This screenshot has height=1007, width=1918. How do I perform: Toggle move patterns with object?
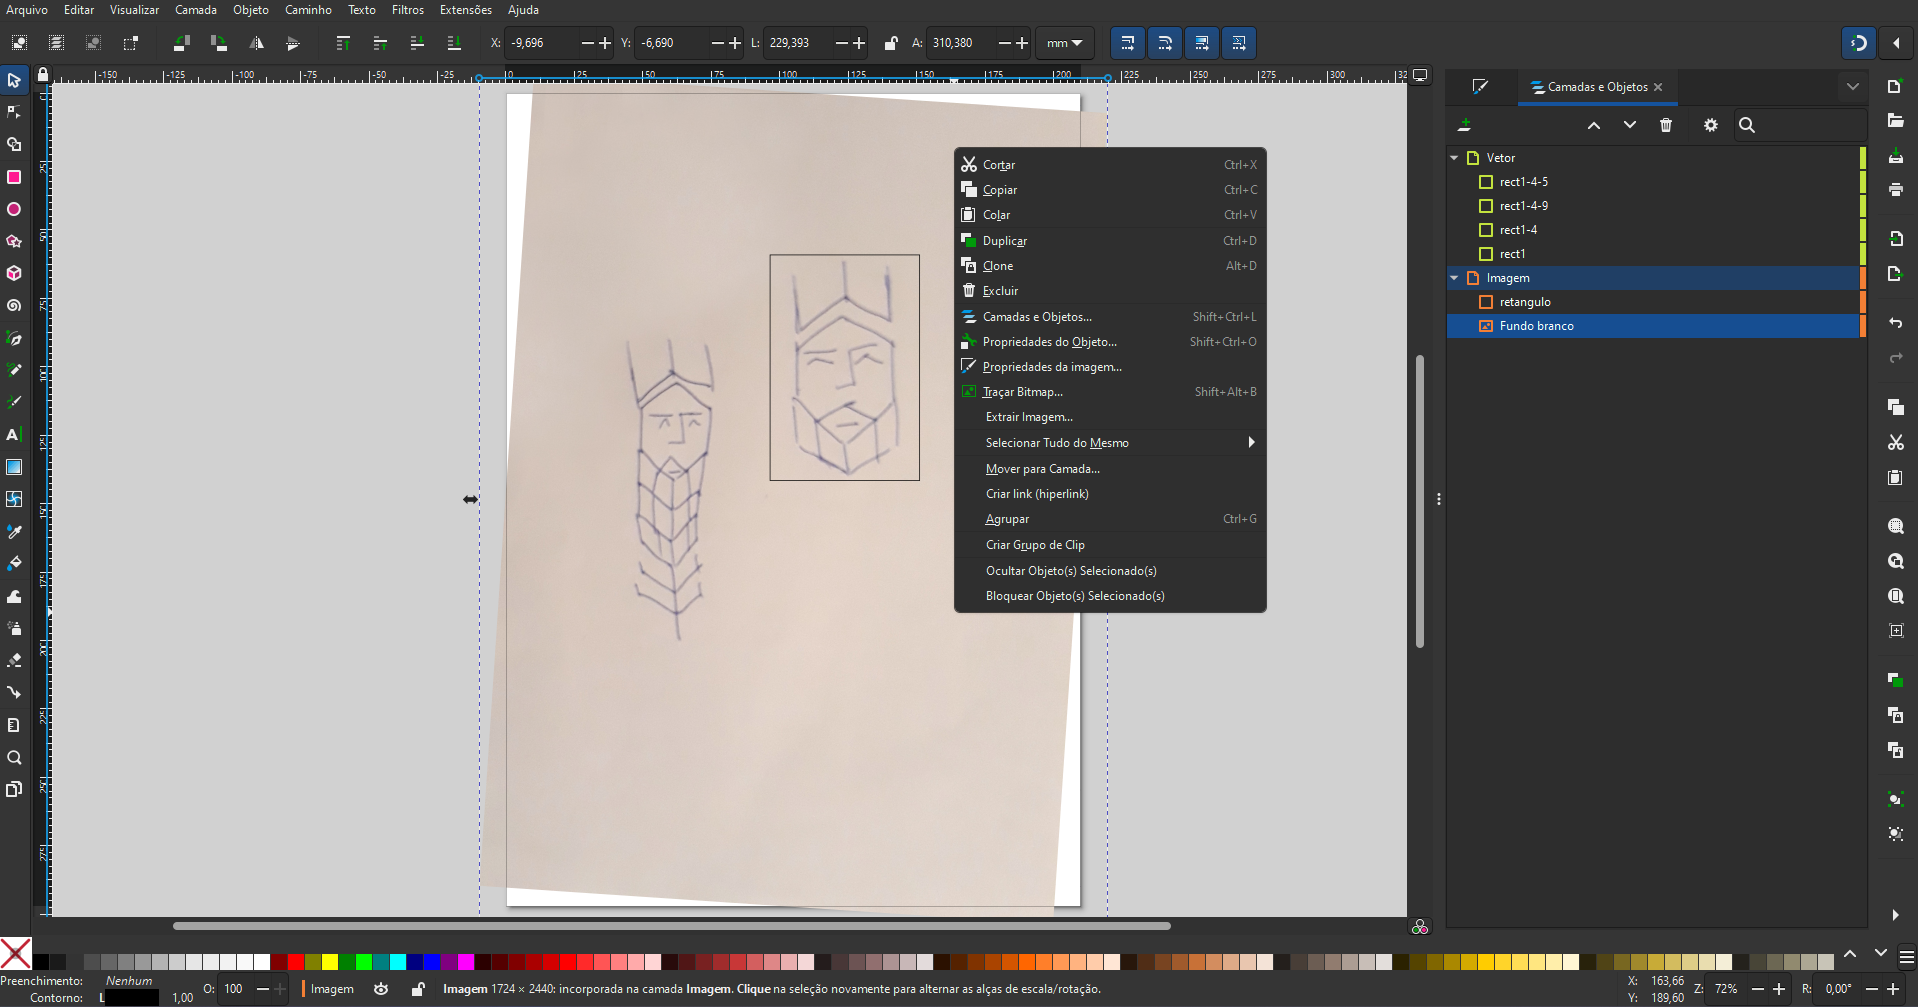[1239, 43]
